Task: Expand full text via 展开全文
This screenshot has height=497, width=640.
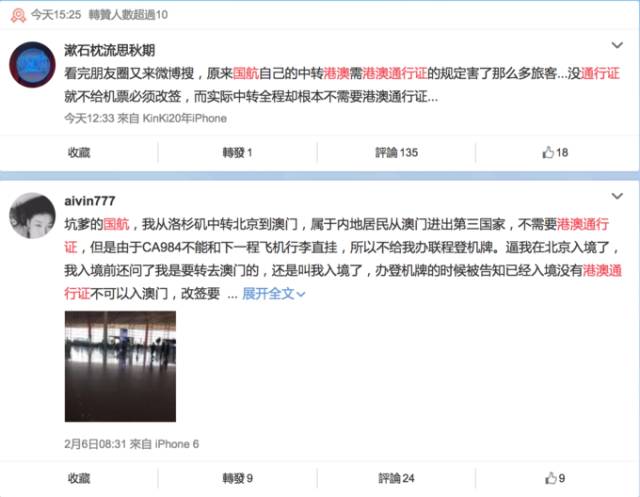Action: [x=273, y=293]
